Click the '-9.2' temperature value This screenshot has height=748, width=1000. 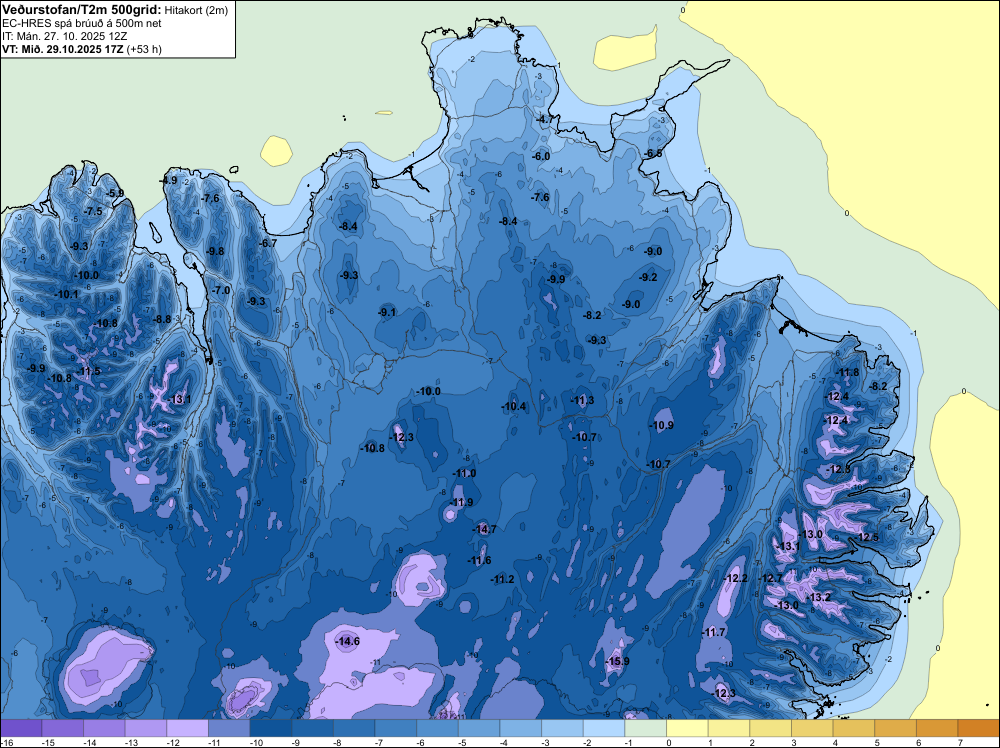pos(648,277)
